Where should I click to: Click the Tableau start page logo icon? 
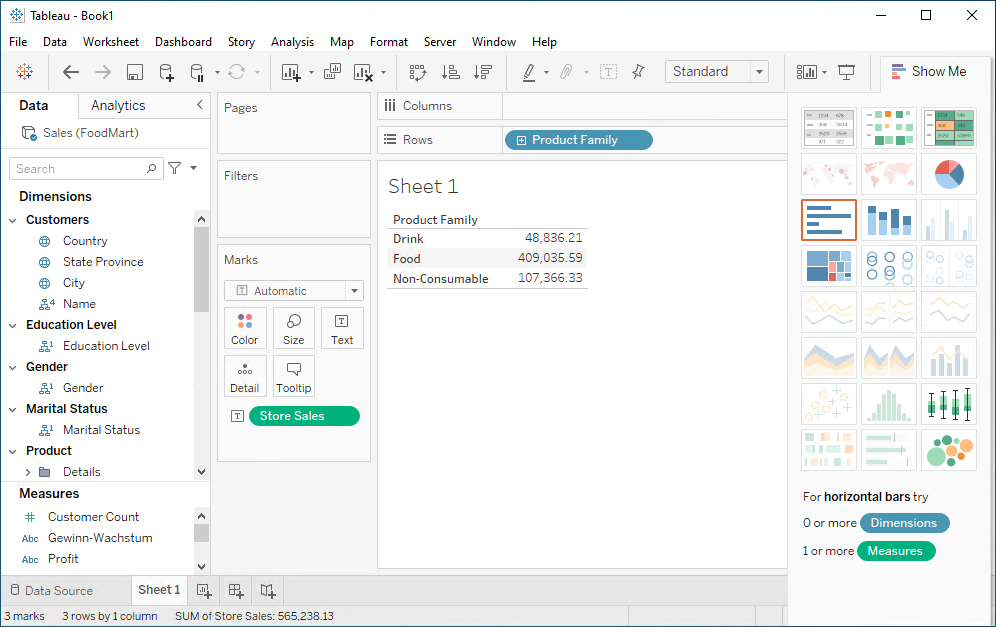click(x=25, y=72)
